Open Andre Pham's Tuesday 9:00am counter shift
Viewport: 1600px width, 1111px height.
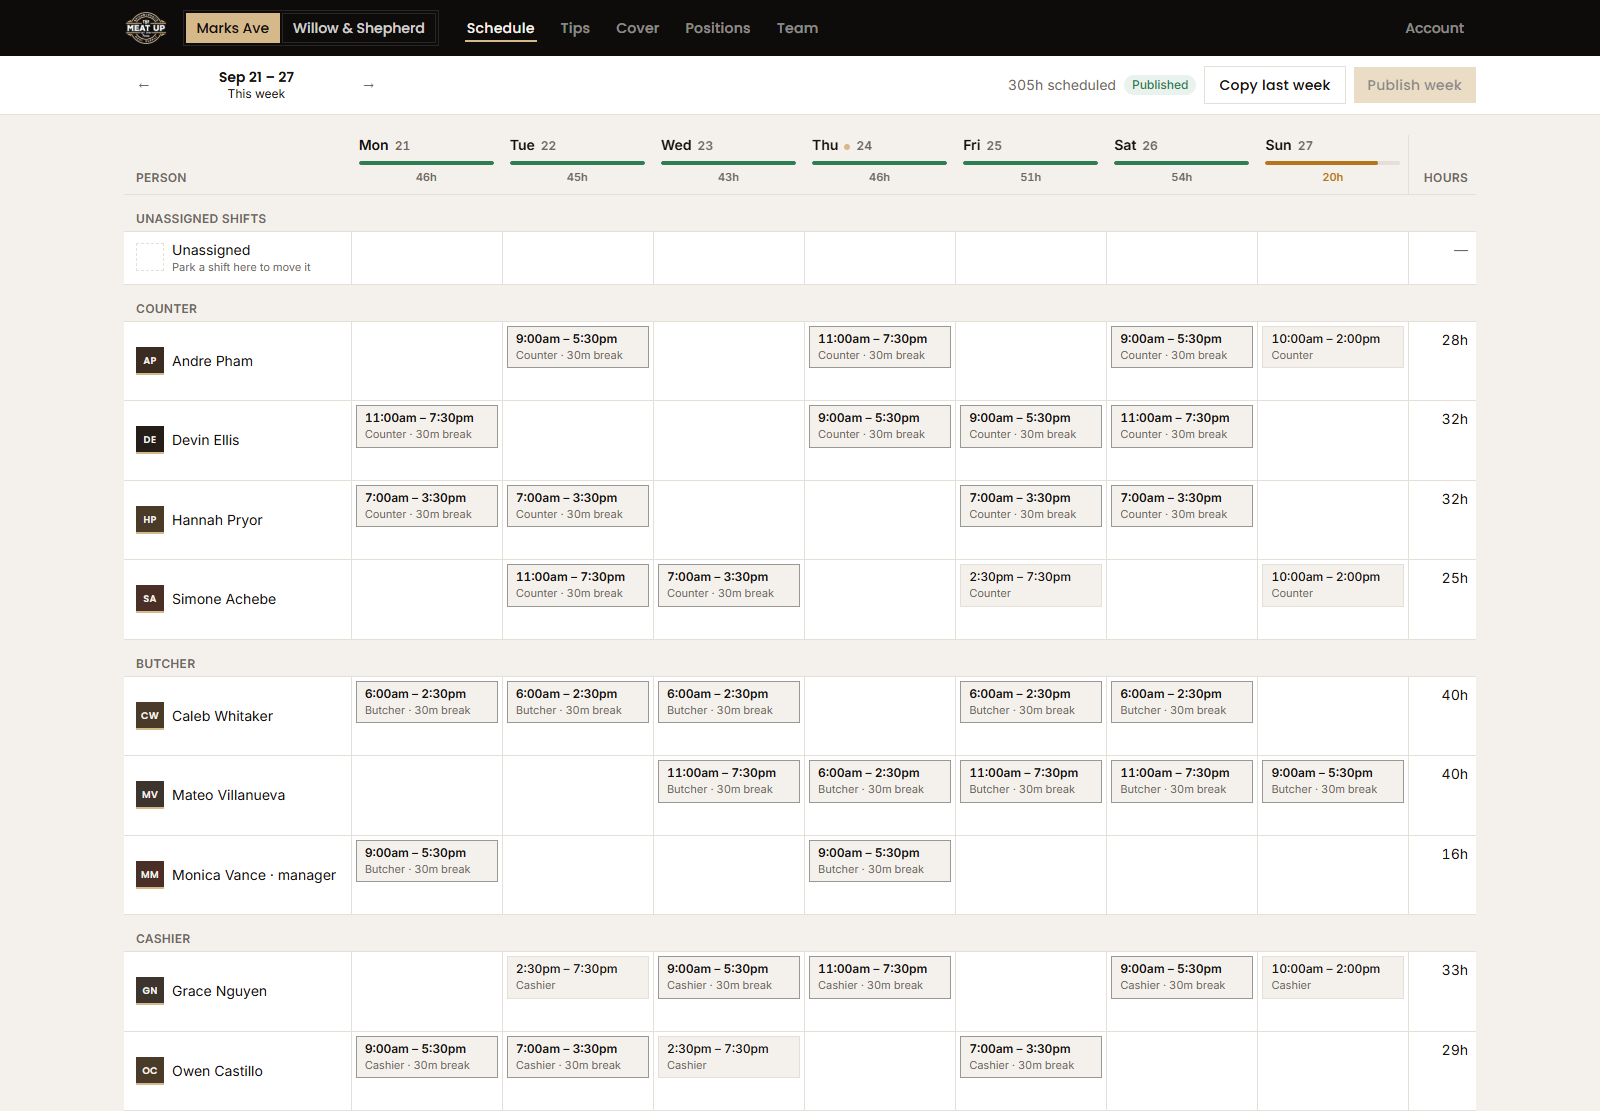coord(578,347)
